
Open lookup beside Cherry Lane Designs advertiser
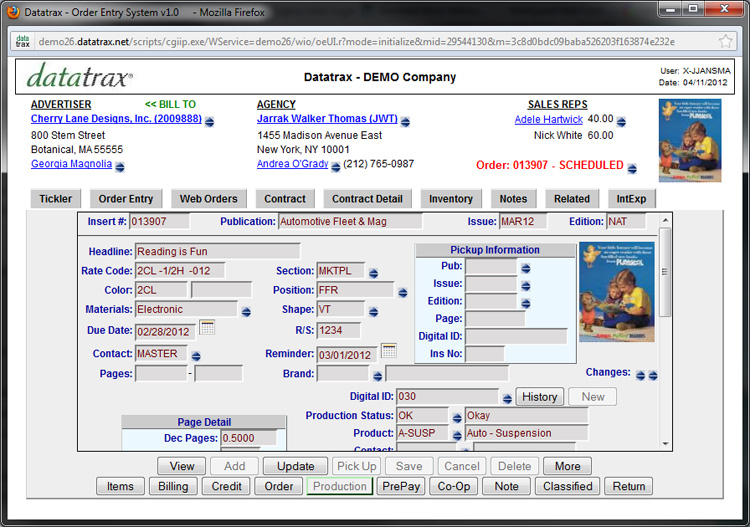[210, 122]
